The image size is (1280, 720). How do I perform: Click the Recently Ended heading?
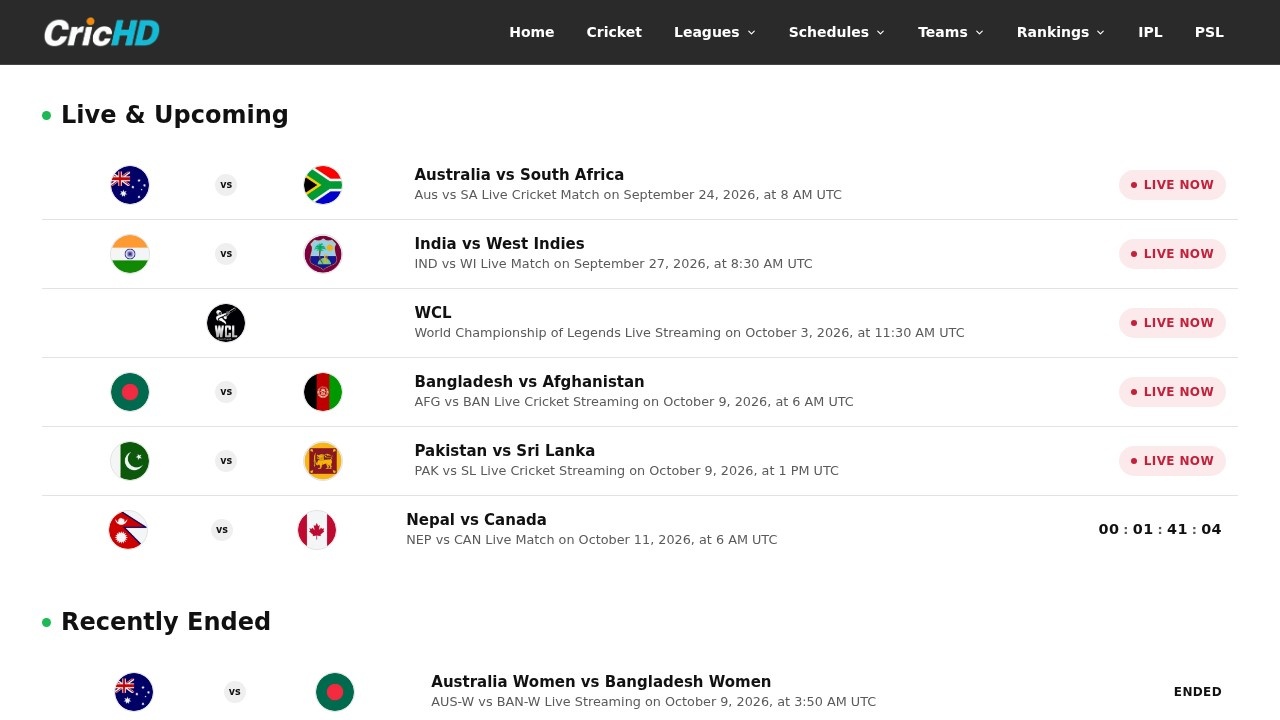(166, 622)
